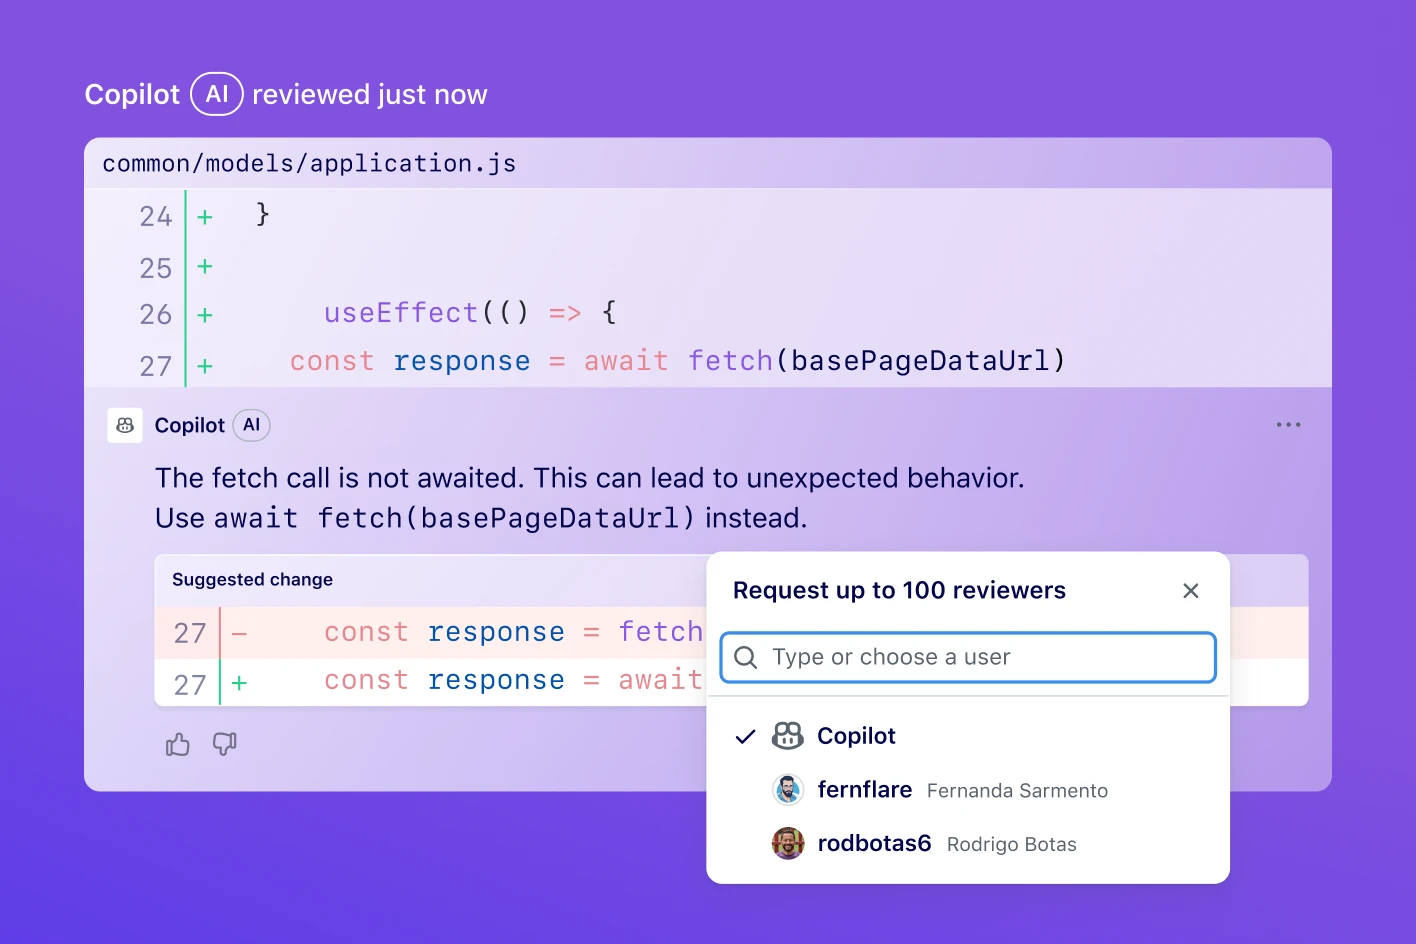This screenshot has height=944, width=1416.
Task: Click the Suggested change section header
Action: (251, 579)
